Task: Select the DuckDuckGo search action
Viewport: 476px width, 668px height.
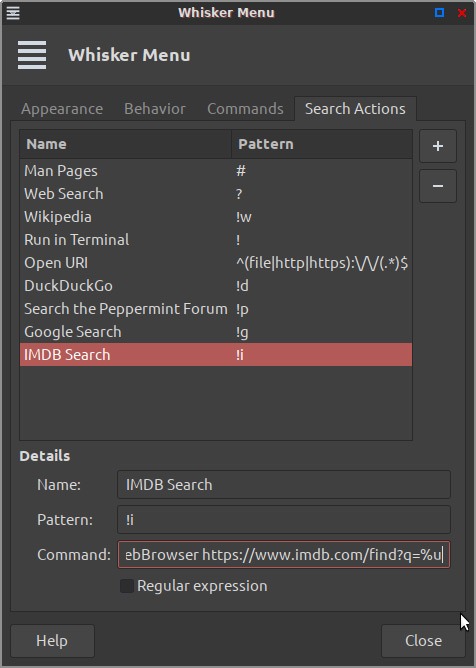Action: 216,286
